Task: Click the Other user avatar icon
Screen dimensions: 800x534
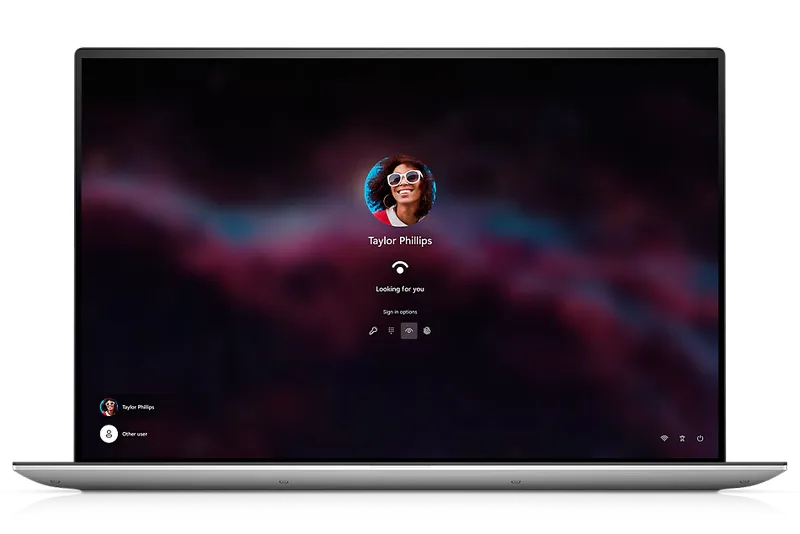Action: (108, 434)
